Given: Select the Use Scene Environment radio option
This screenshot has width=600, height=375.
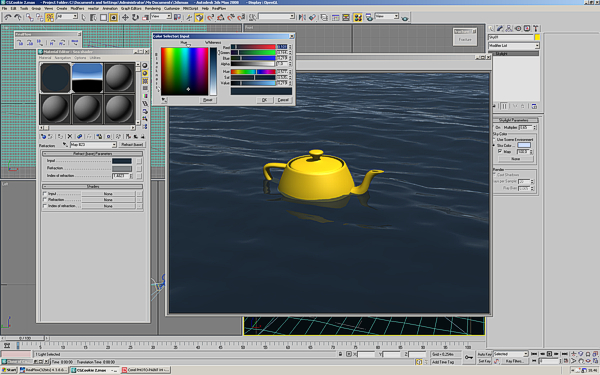Looking at the screenshot, I should coord(495,140).
